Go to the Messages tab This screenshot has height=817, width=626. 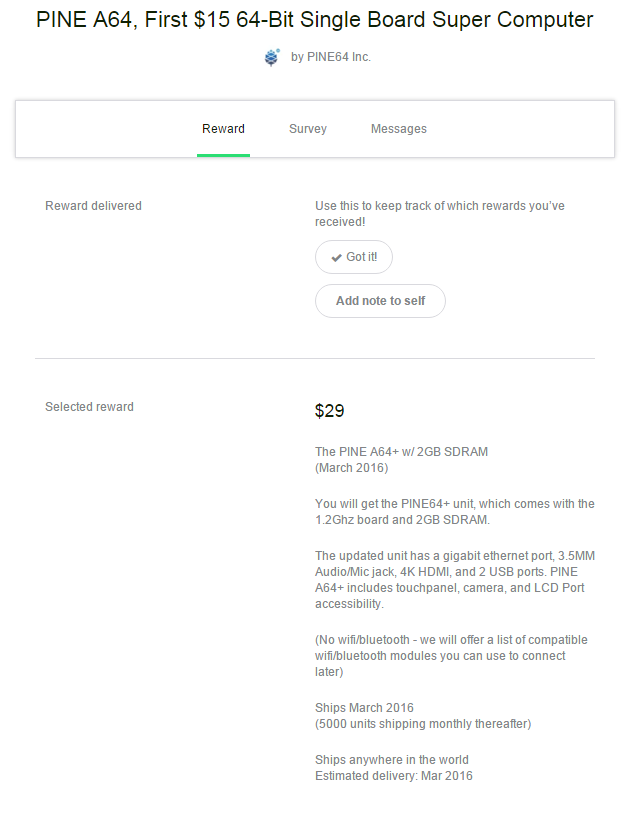pyautogui.click(x=399, y=129)
